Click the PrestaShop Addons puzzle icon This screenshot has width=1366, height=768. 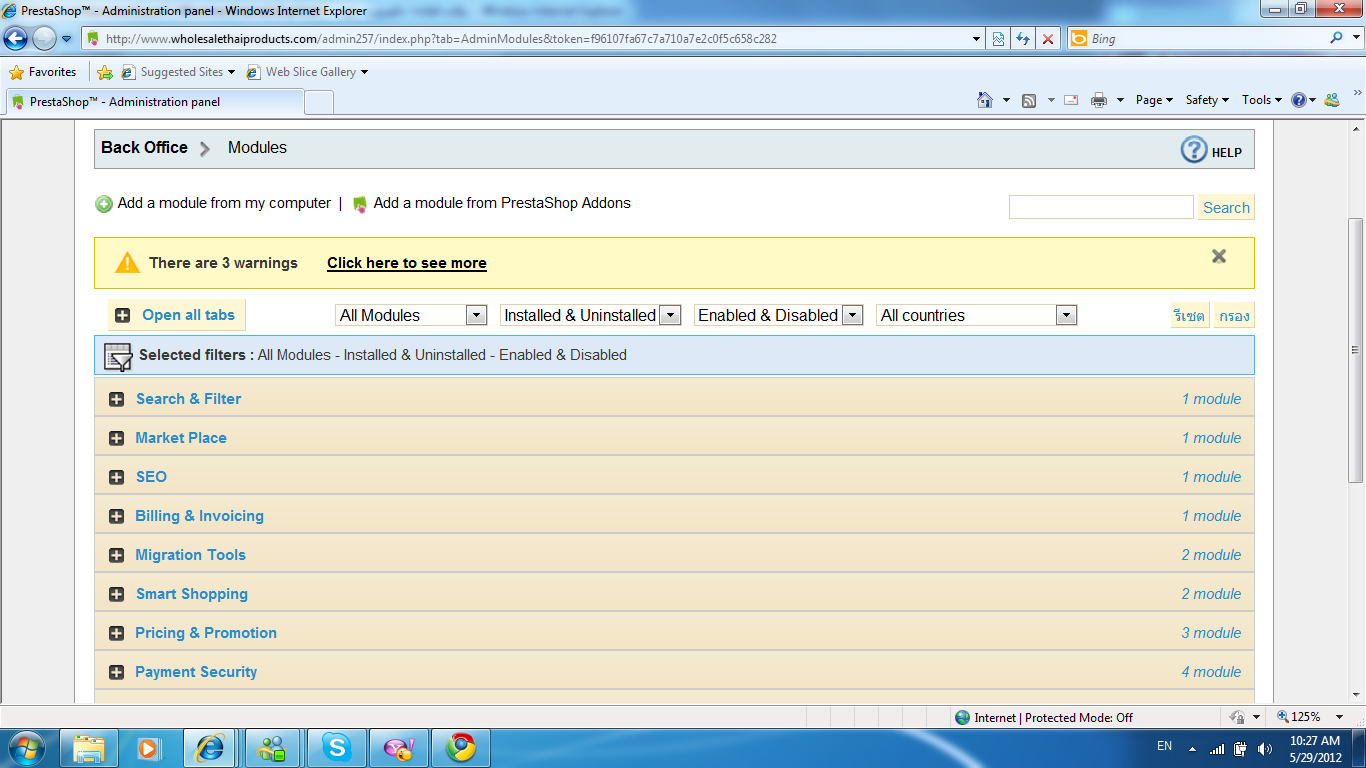[360, 204]
